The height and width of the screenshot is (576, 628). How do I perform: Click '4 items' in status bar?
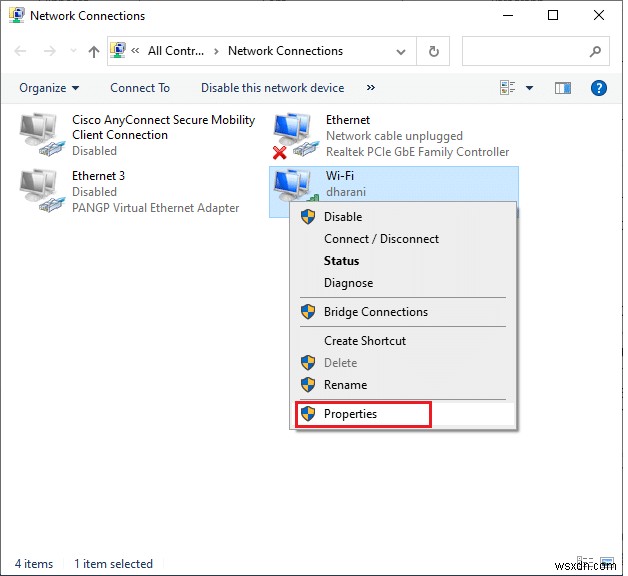34,564
